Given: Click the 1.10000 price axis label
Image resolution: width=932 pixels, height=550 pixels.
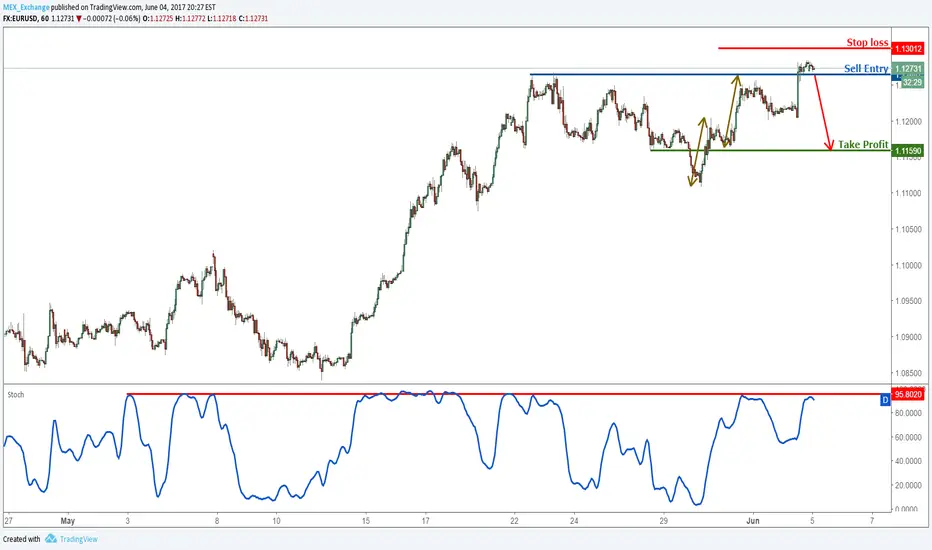Looking at the screenshot, I should [909, 265].
